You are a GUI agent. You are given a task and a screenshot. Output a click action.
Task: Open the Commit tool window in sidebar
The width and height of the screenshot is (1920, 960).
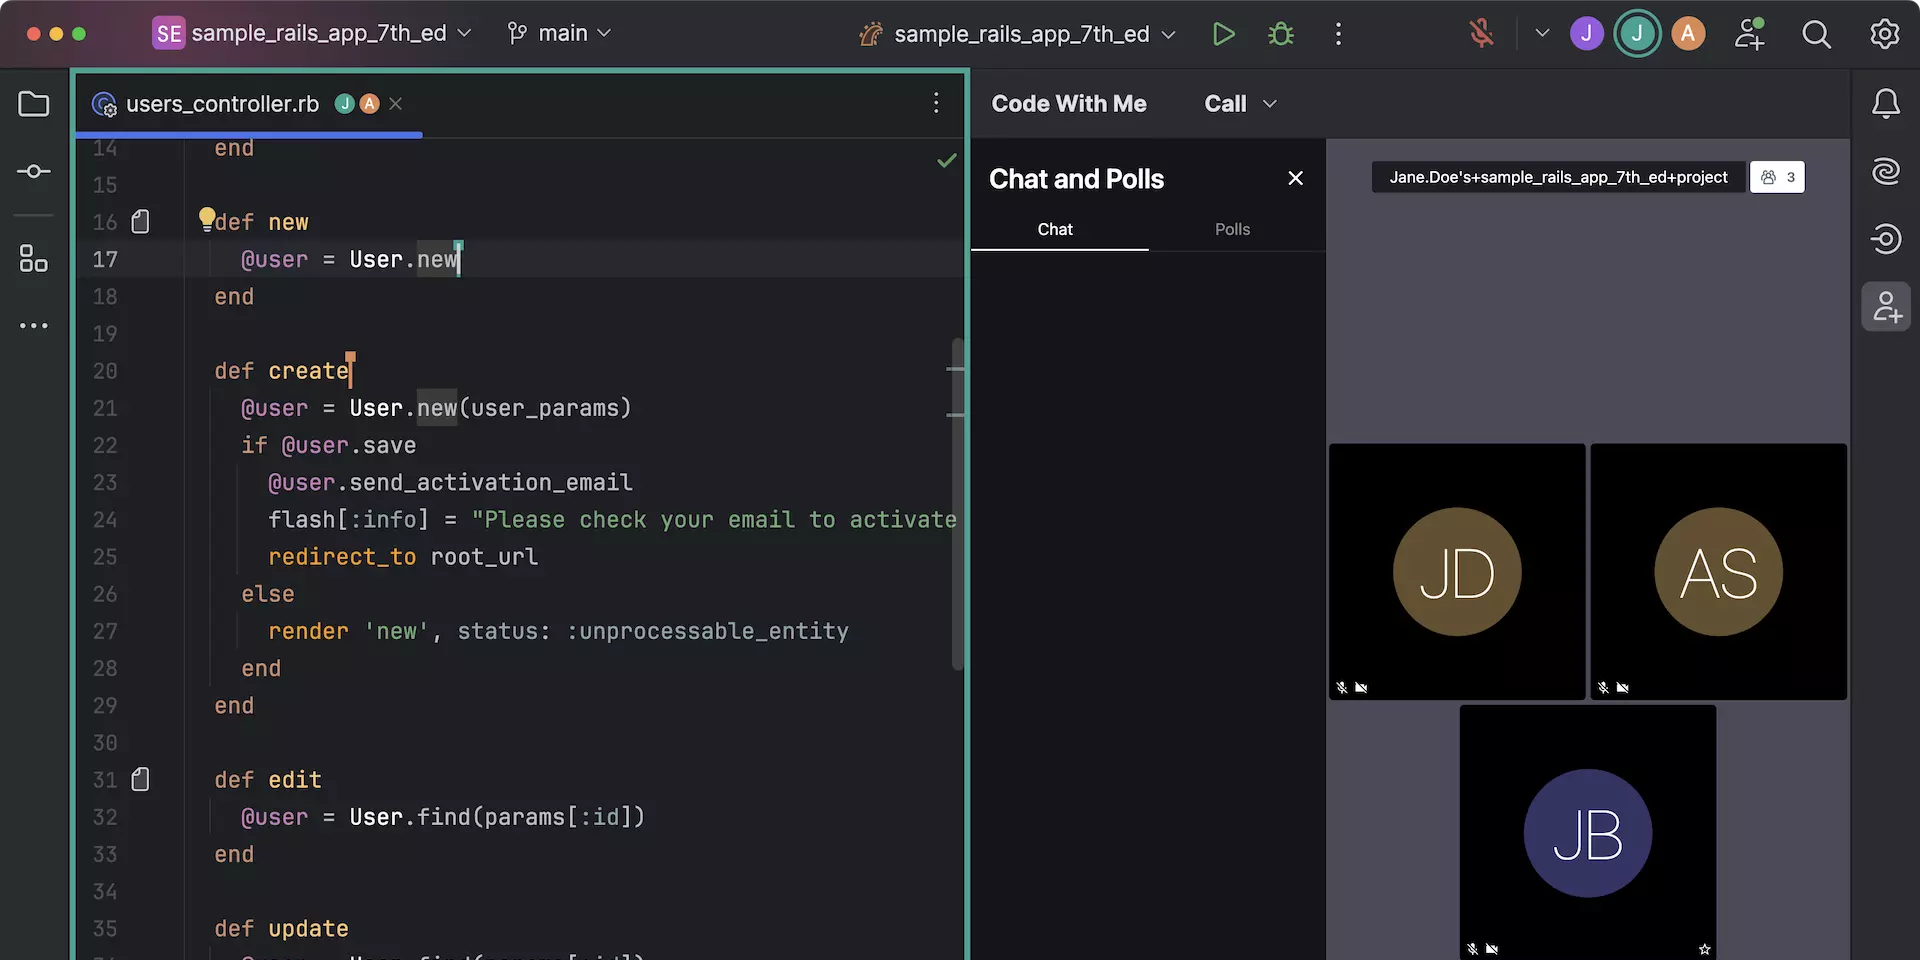(x=34, y=172)
